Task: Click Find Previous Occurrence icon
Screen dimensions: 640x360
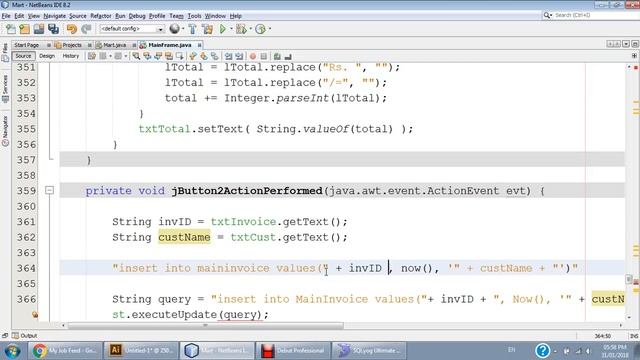Action: [147, 56]
